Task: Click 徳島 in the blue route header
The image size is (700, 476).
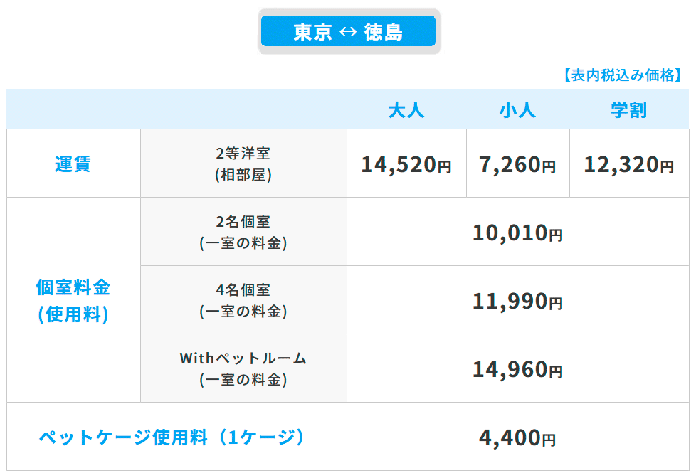Action: pyautogui.click(x=383, y=32)
